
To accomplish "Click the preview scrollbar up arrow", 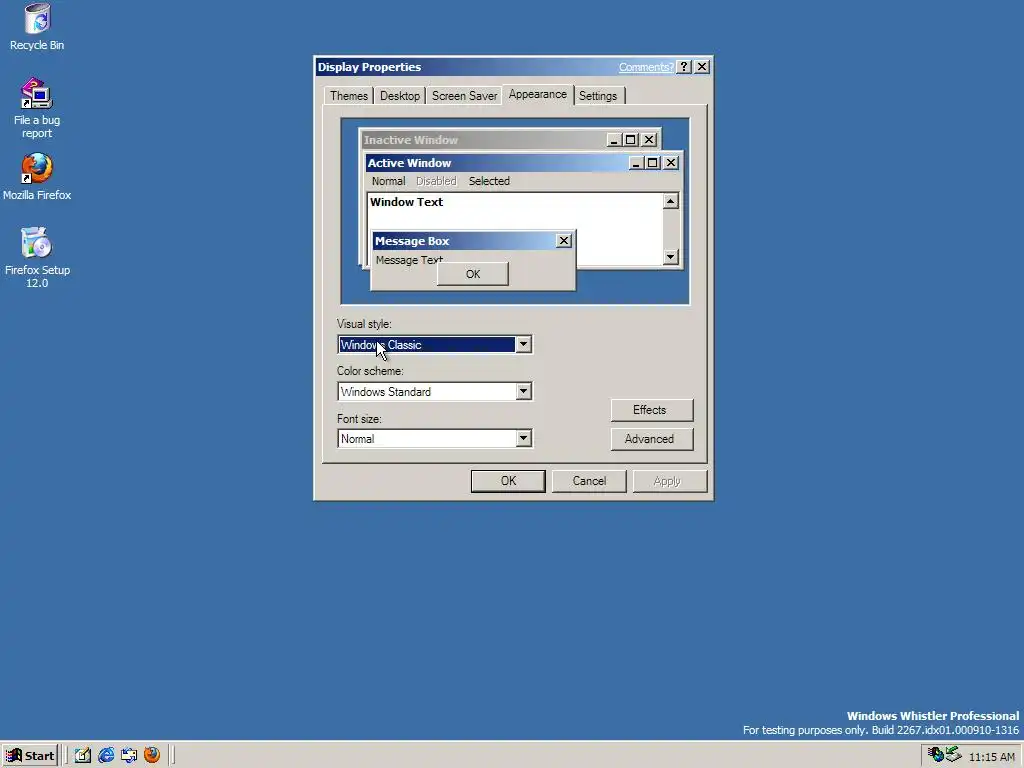I will pos(671,201).
